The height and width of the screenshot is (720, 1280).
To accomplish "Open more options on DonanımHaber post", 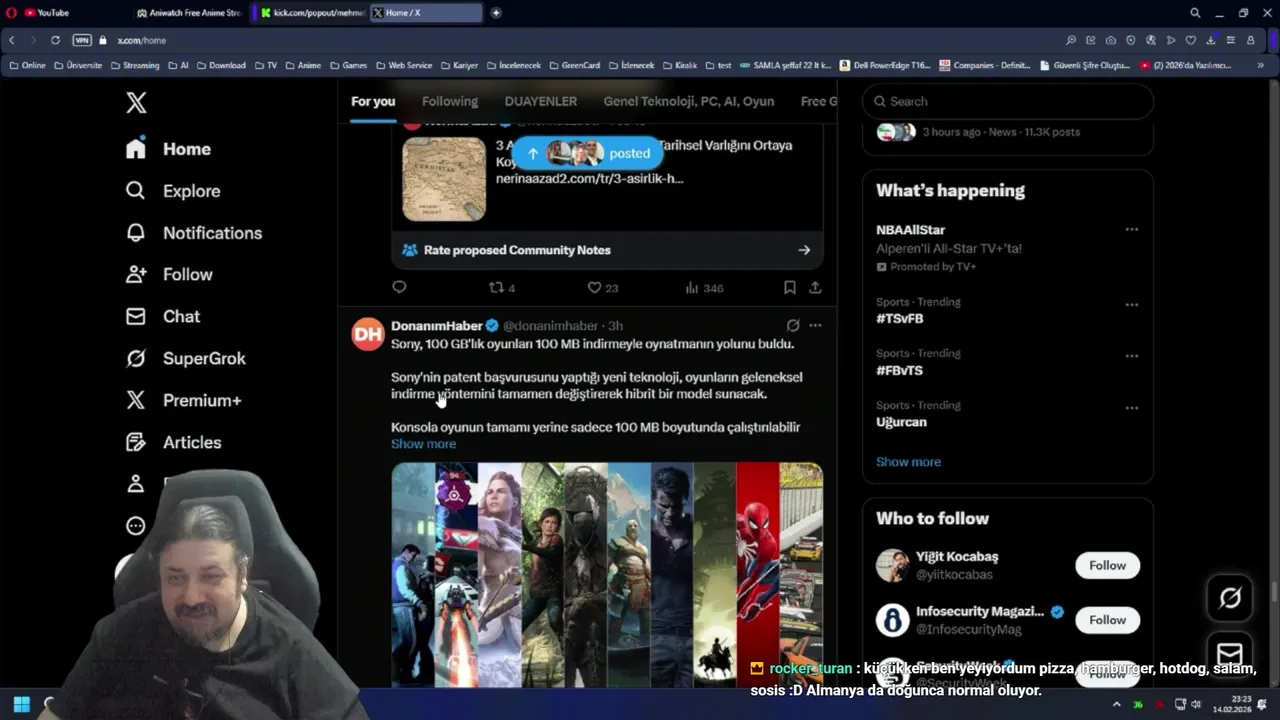I will pos(815,325).
